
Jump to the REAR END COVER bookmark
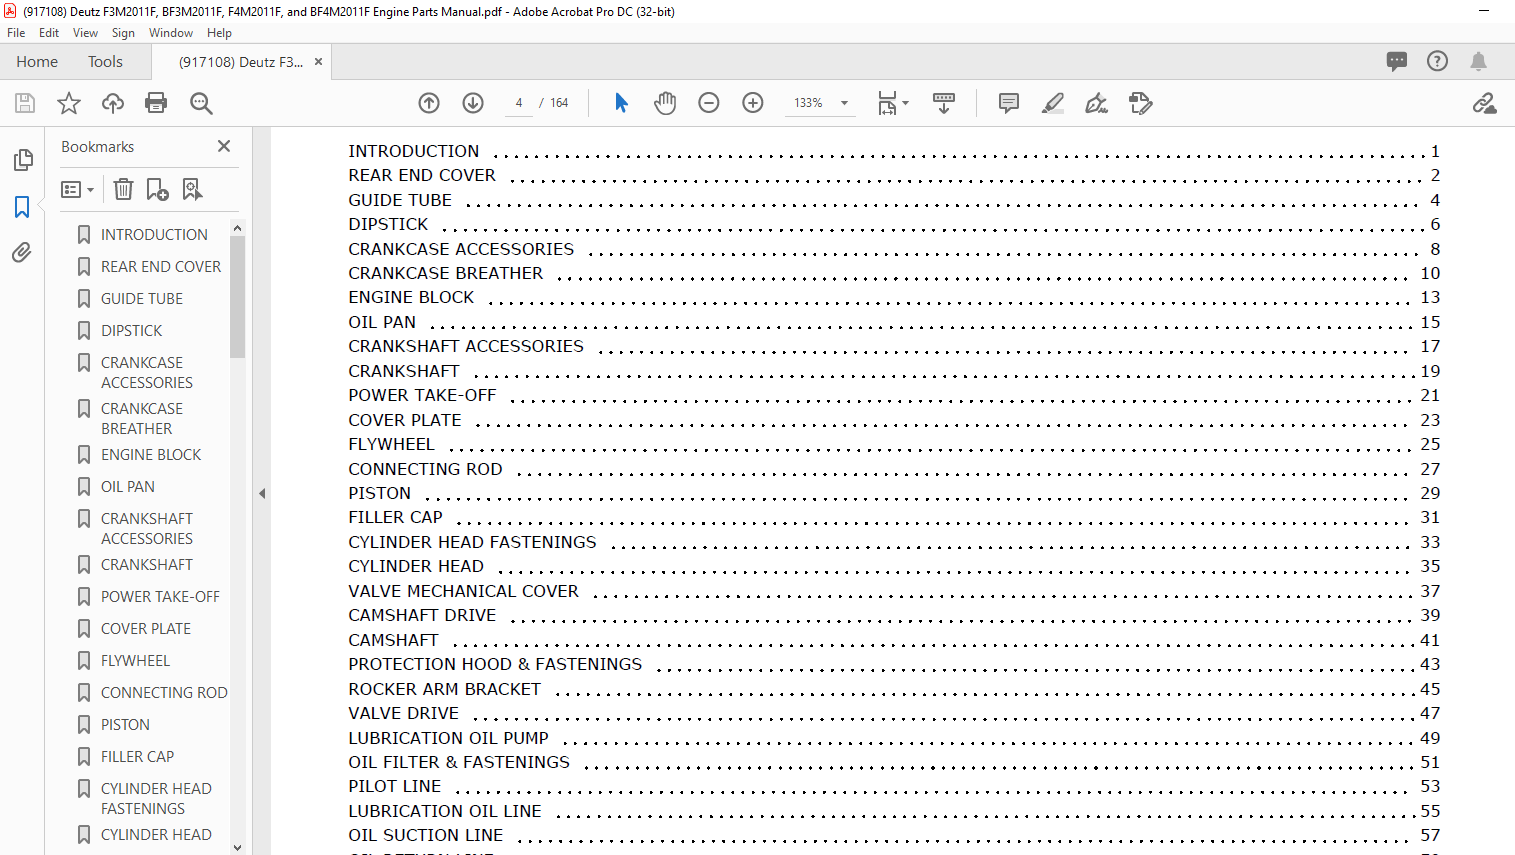(x=161, y=266)
